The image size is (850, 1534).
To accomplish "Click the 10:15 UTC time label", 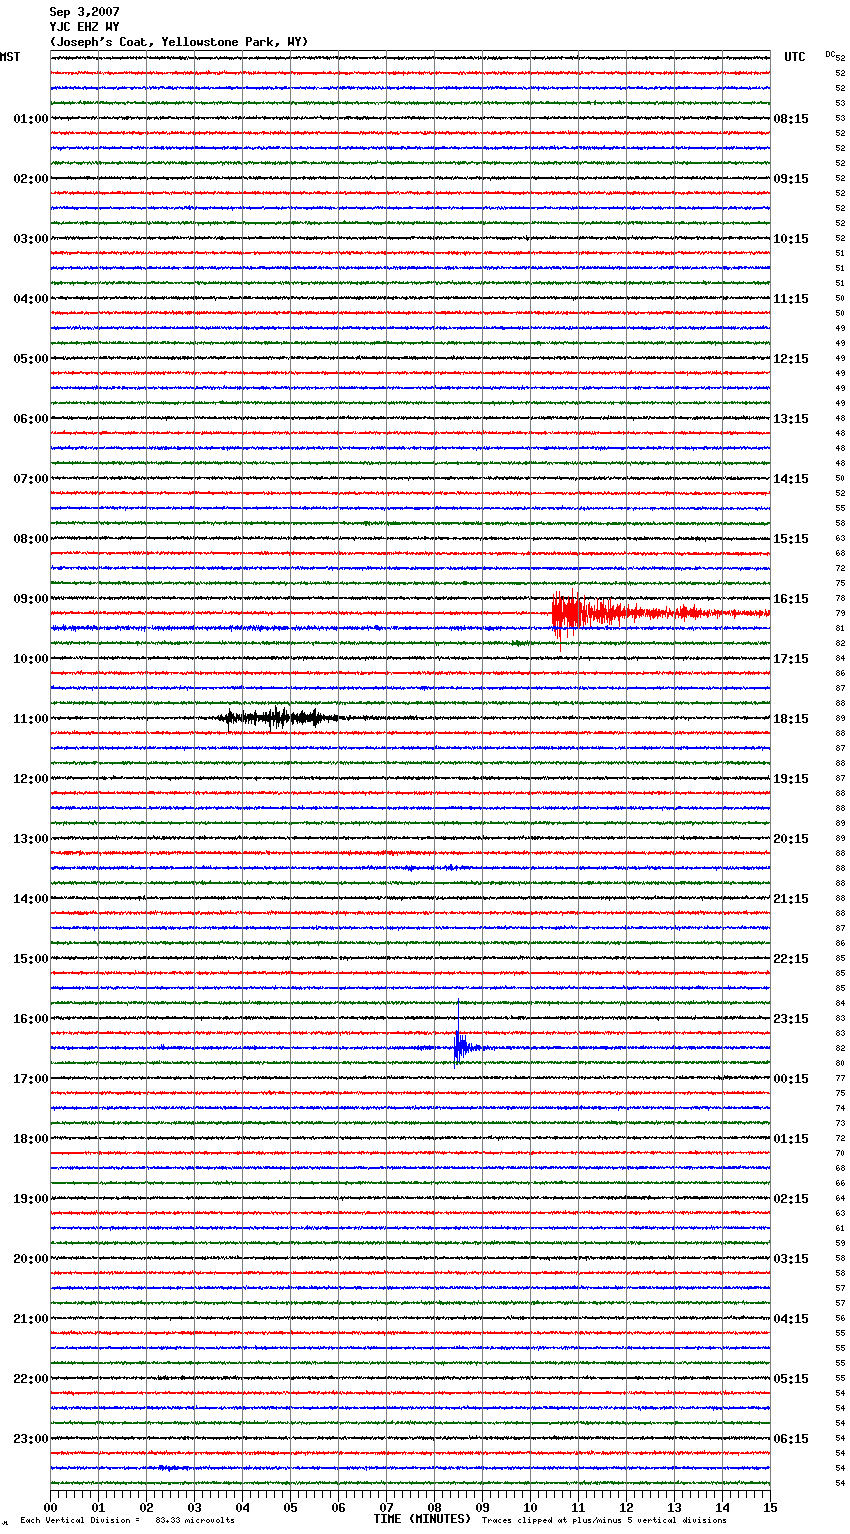I will (791, 239).
